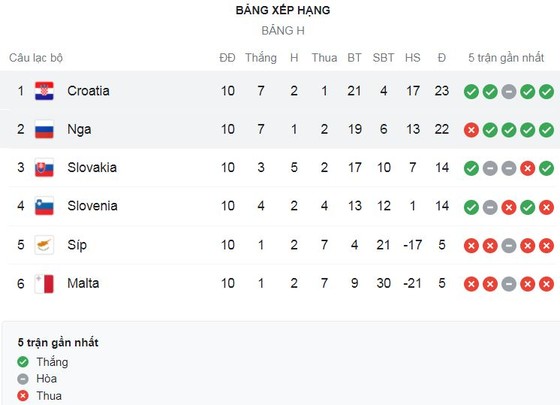The height and width of the screenshot is (405, 560).
Task: Select the Câu lạc bộ column header
Action: coord(36,58)
